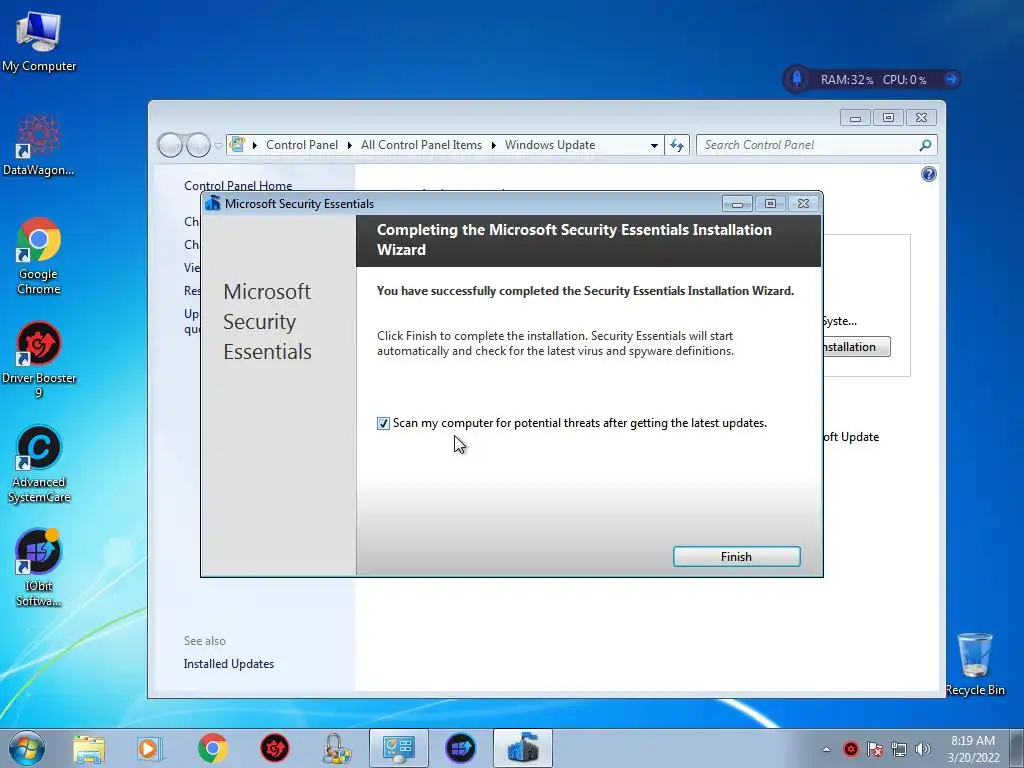Open the Recycle Bin
The height and width of the screenshot is (768, 1024).
tap(975, 664)
